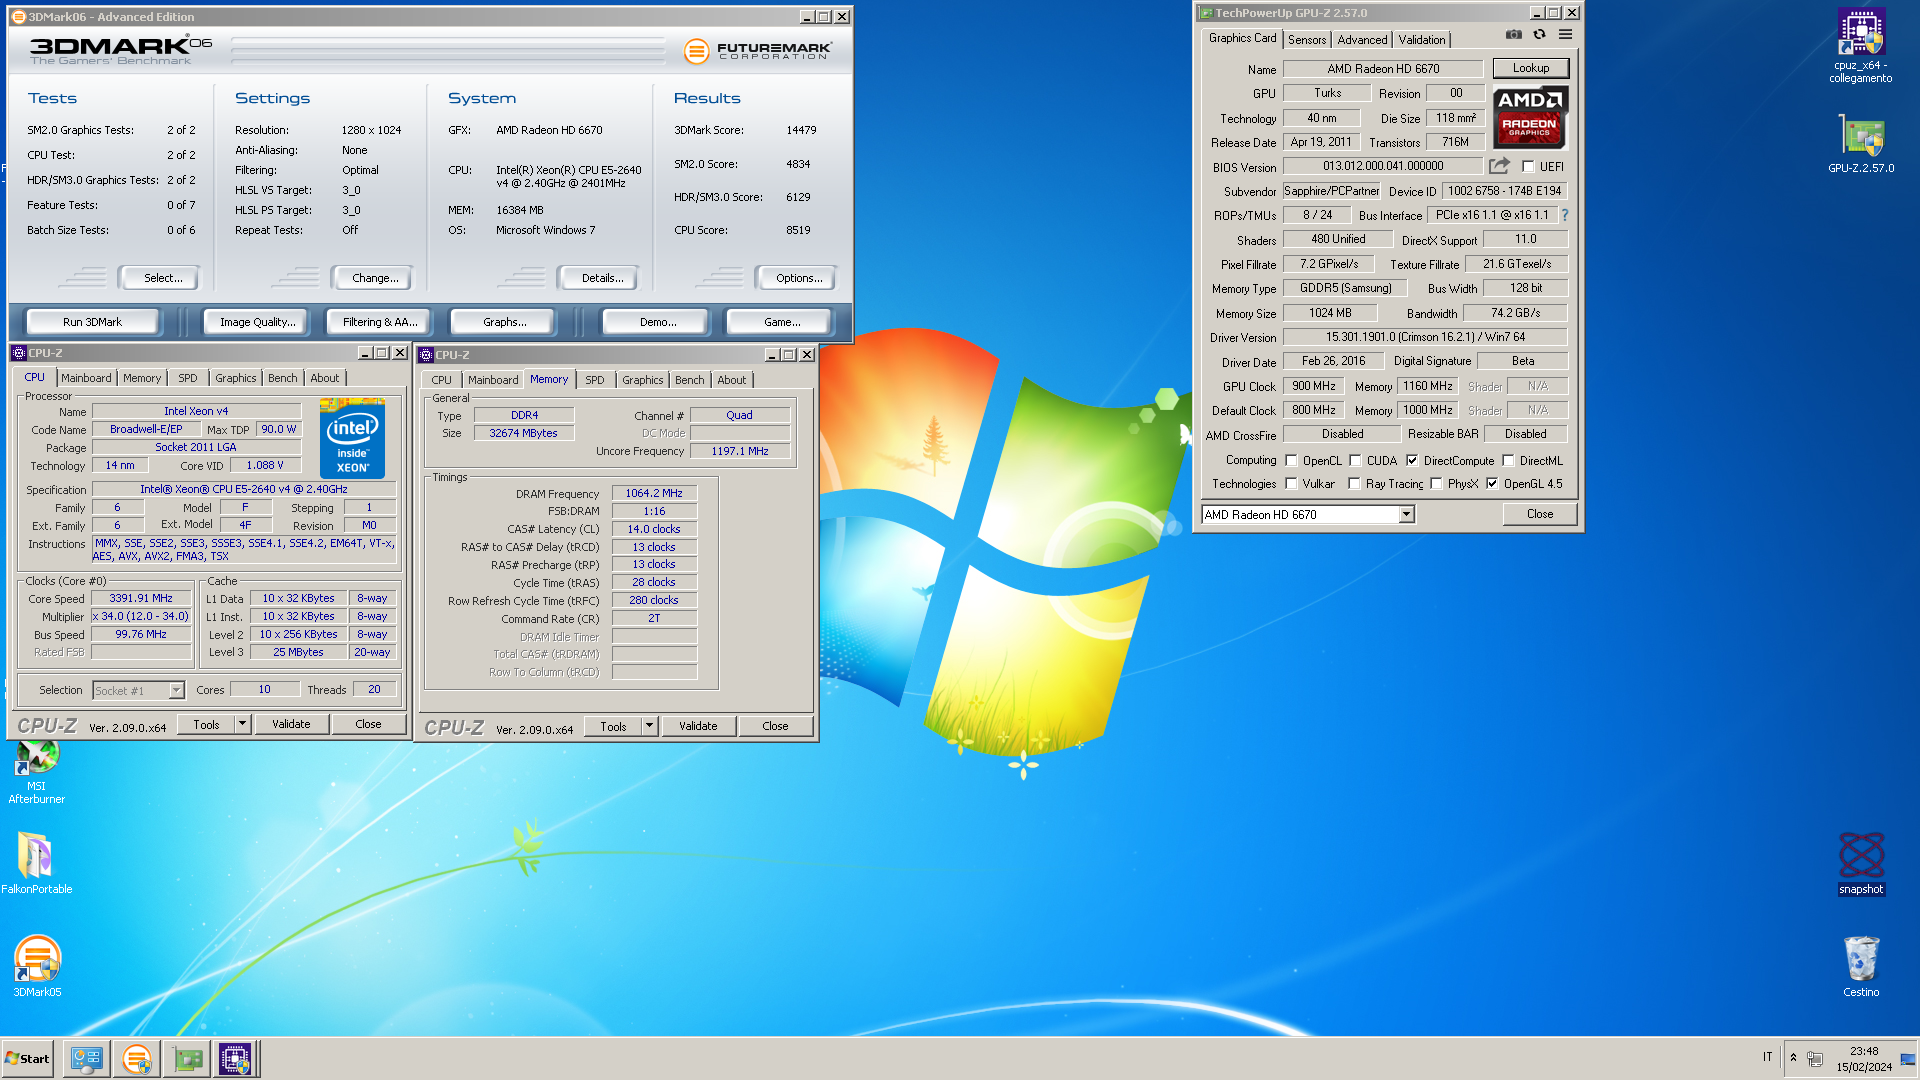Click the 3DMark taskbar icon
The width and height of the screenshot is (1920, 1080).
pos(136,1058)
